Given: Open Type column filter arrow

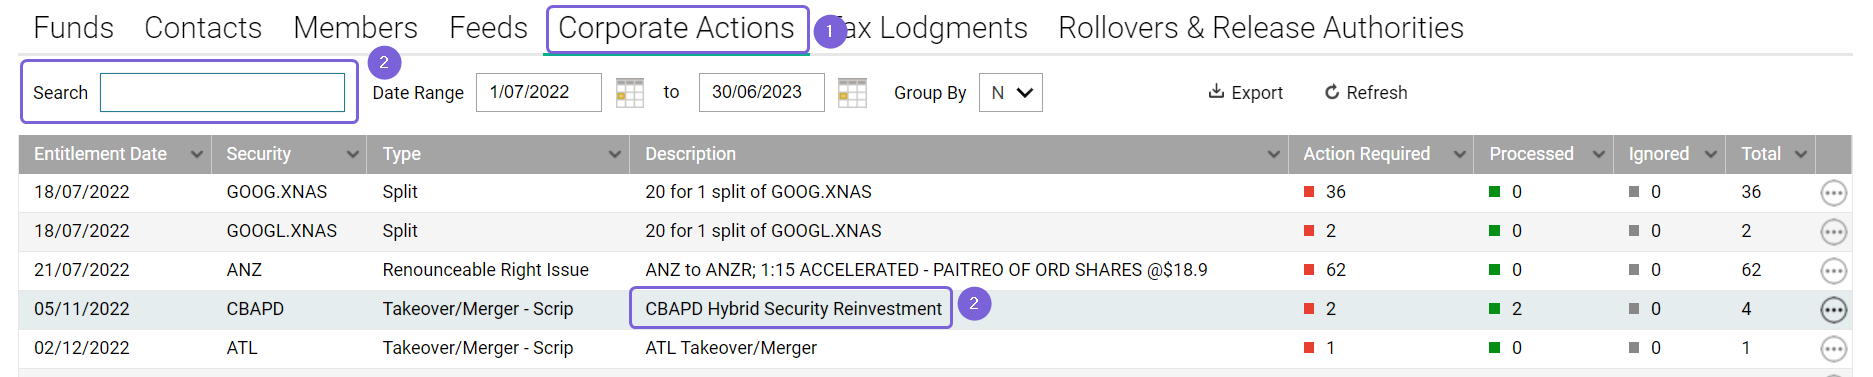Looking at the screenshot, I should (x=615, y=154).
